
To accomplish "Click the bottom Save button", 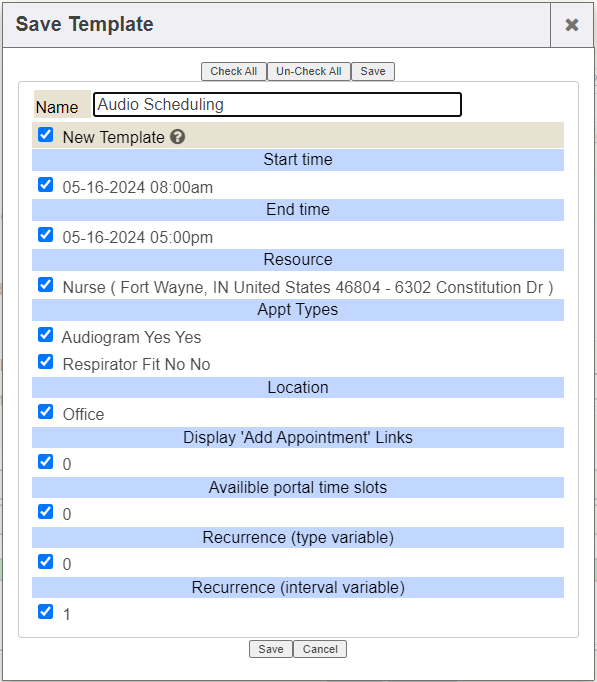I will click(270, 649).
